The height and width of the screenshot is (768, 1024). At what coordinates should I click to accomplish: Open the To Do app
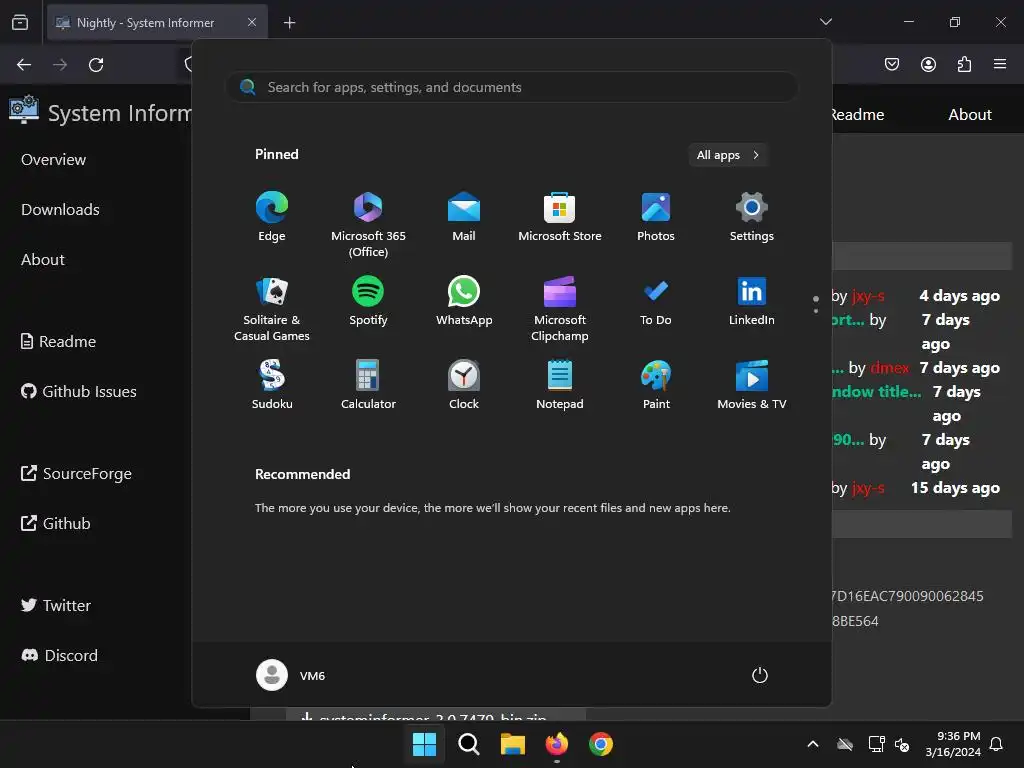[x=656, y=301]
